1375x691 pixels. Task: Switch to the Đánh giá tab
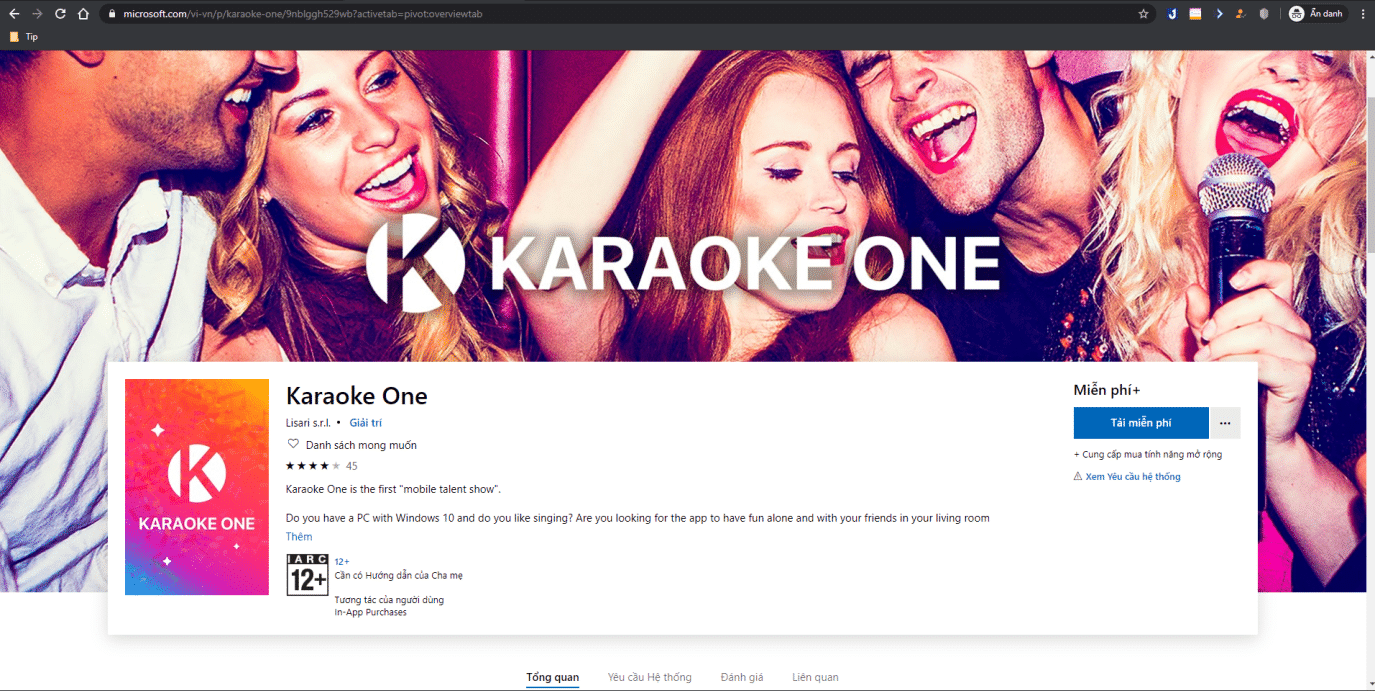(742, 678)
